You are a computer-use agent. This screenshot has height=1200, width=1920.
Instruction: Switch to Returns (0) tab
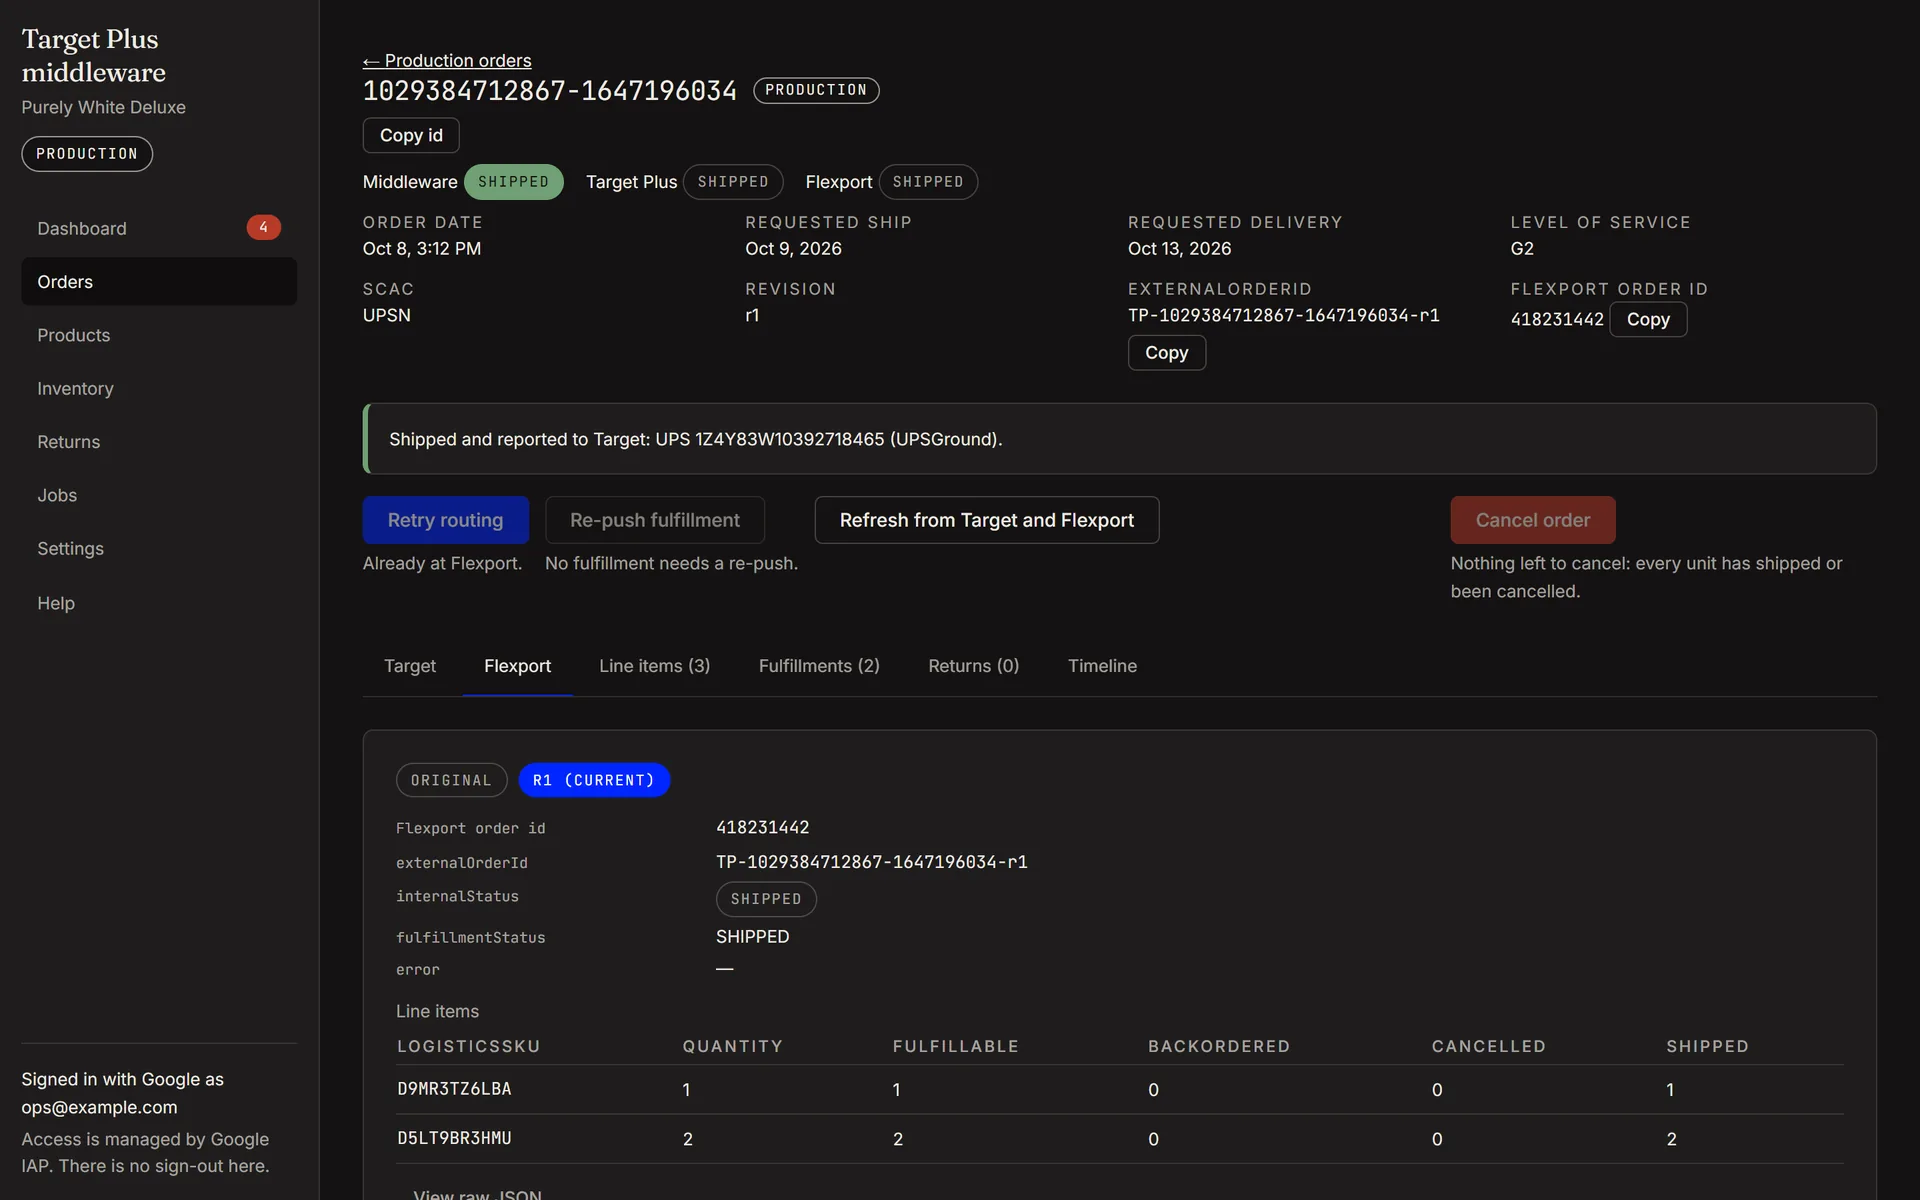pos(974,666)
